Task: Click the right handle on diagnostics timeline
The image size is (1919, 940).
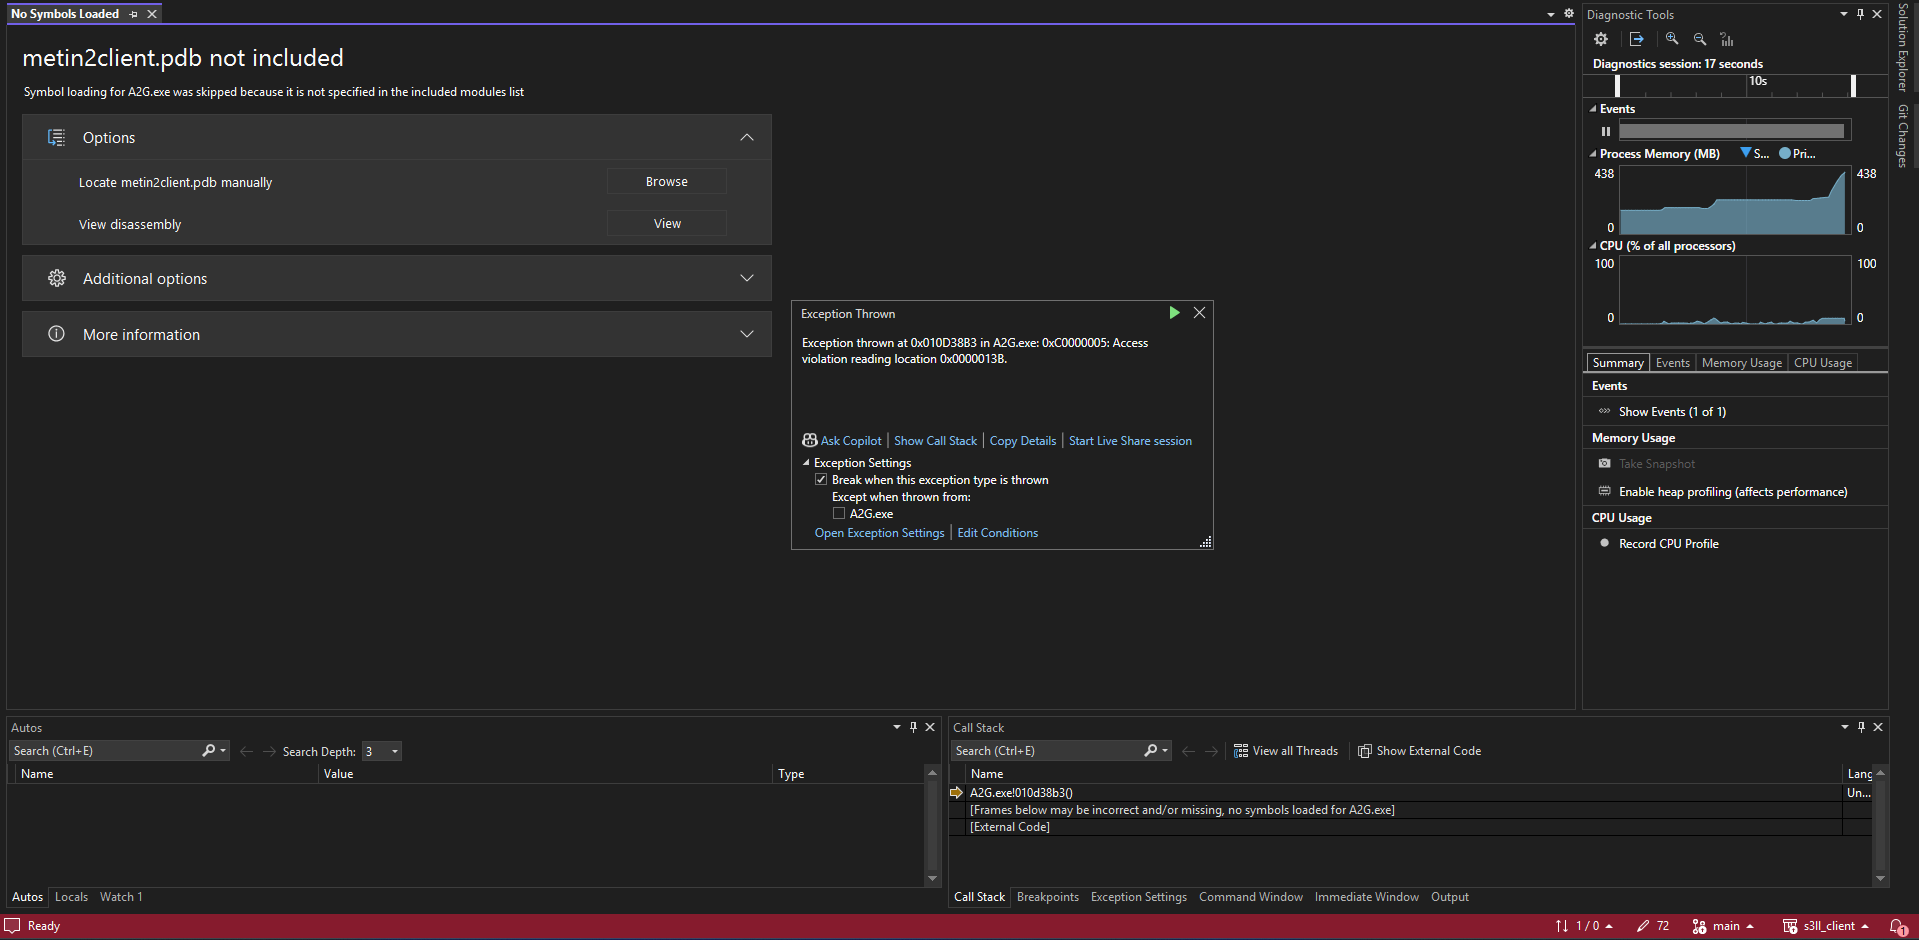Action: [x=1853, y=86]
